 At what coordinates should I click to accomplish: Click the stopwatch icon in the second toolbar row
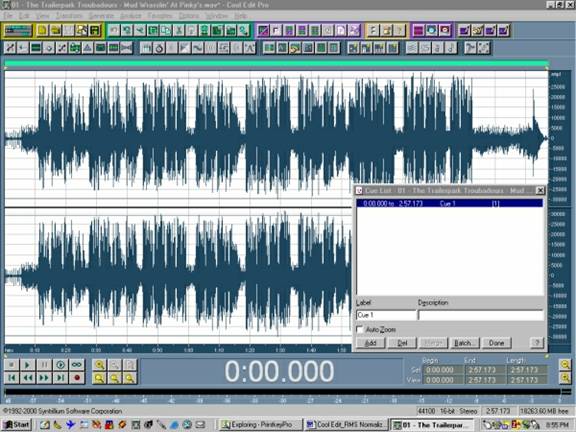click(x=159, y=48)
